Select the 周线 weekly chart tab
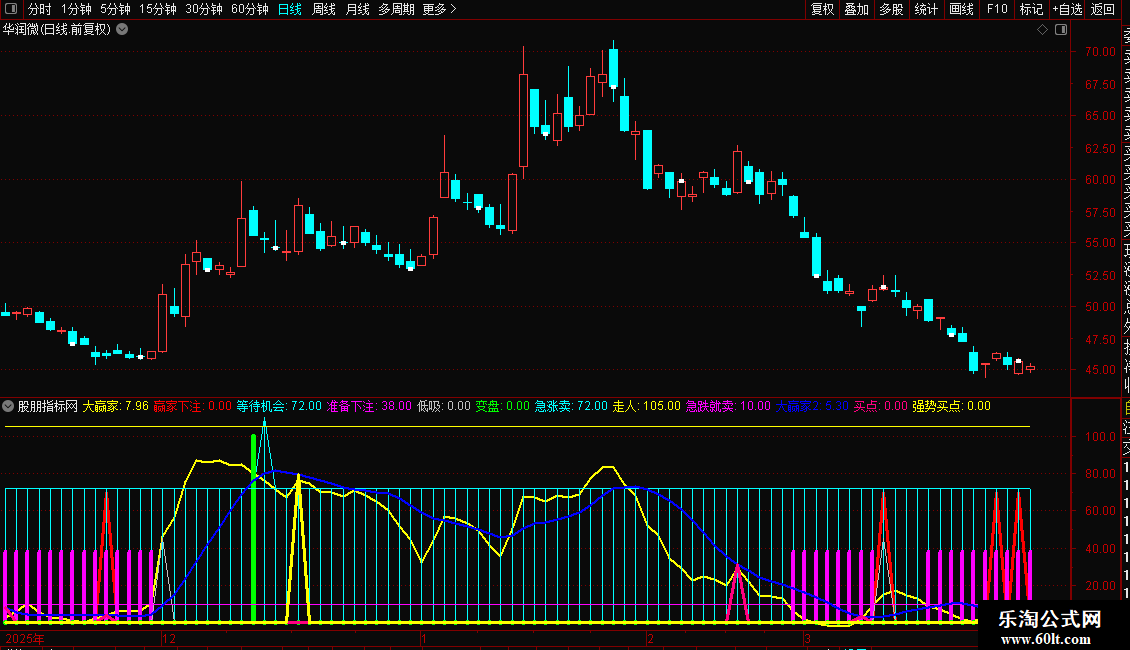 [x=323, y=9]
